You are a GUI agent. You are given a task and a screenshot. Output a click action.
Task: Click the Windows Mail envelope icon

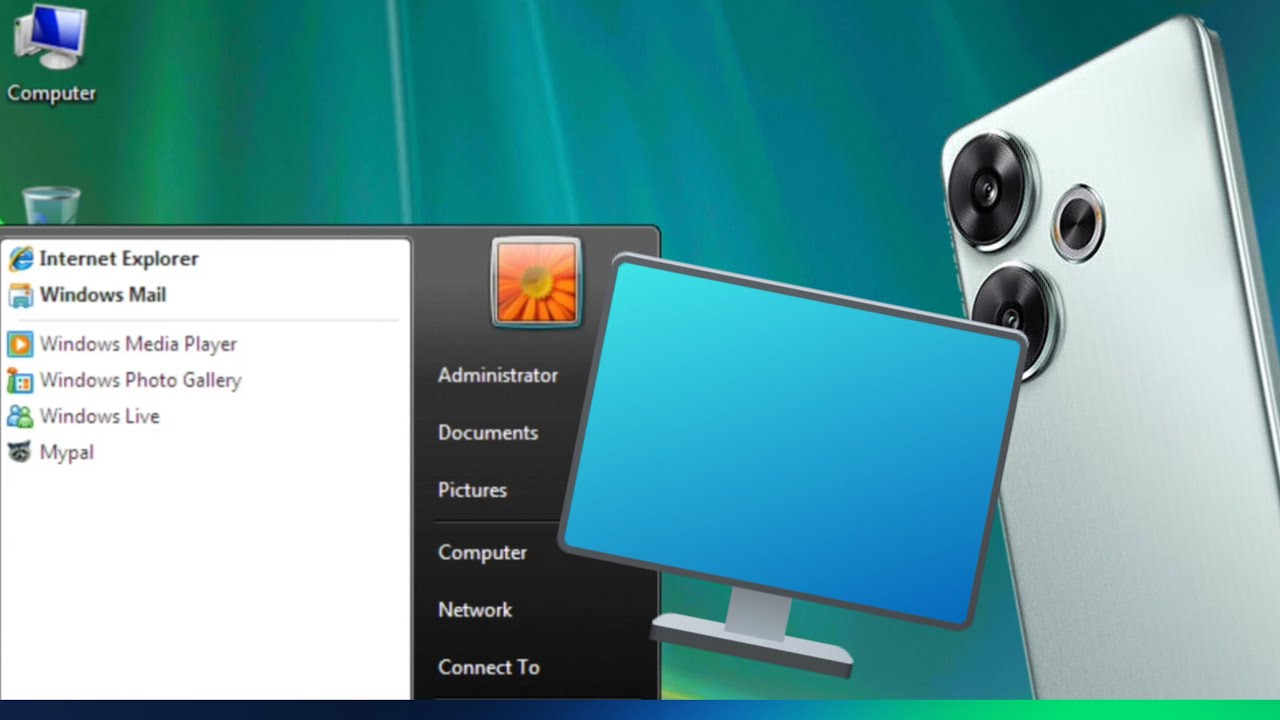20,296
